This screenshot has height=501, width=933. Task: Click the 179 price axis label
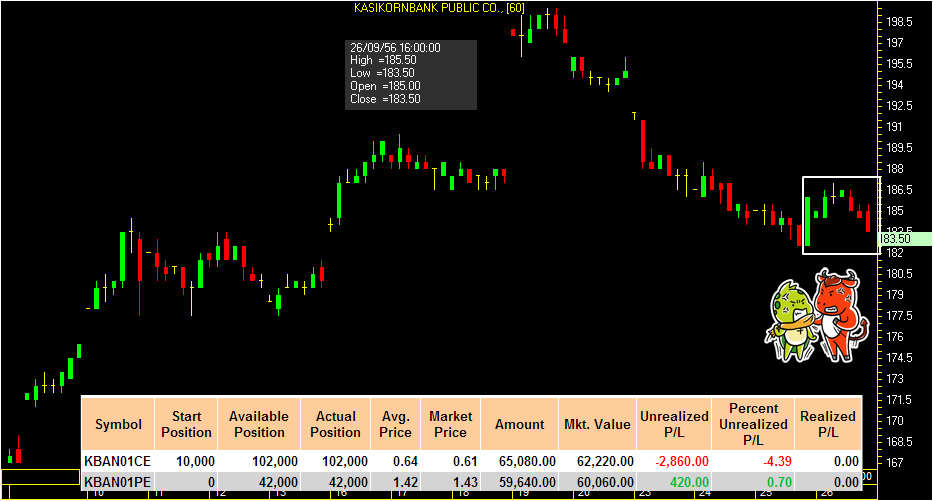(895, 295)
